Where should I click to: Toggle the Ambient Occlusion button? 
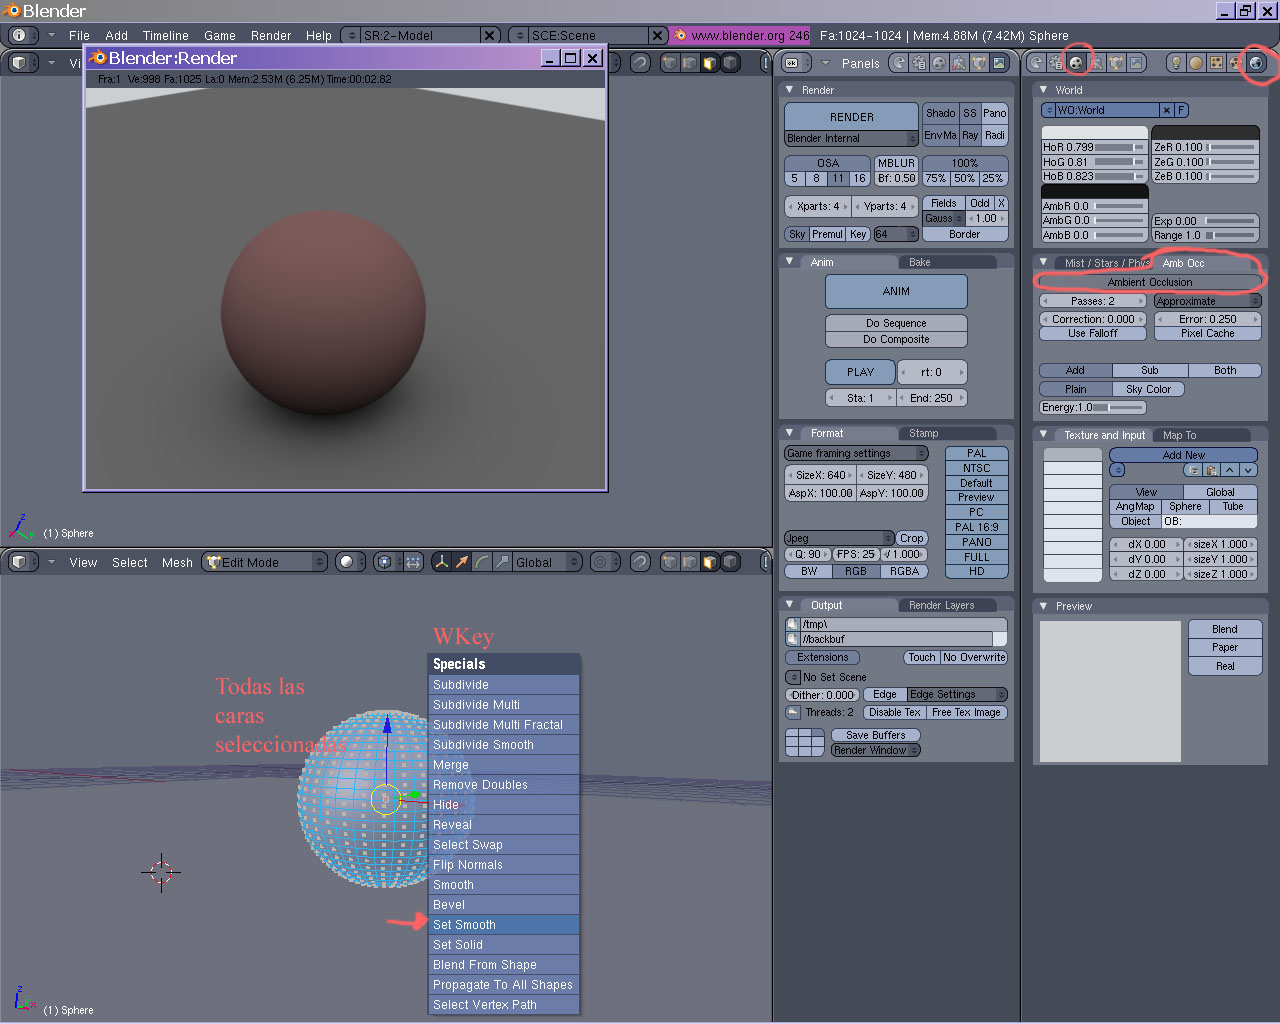[x=1150, y=282]
